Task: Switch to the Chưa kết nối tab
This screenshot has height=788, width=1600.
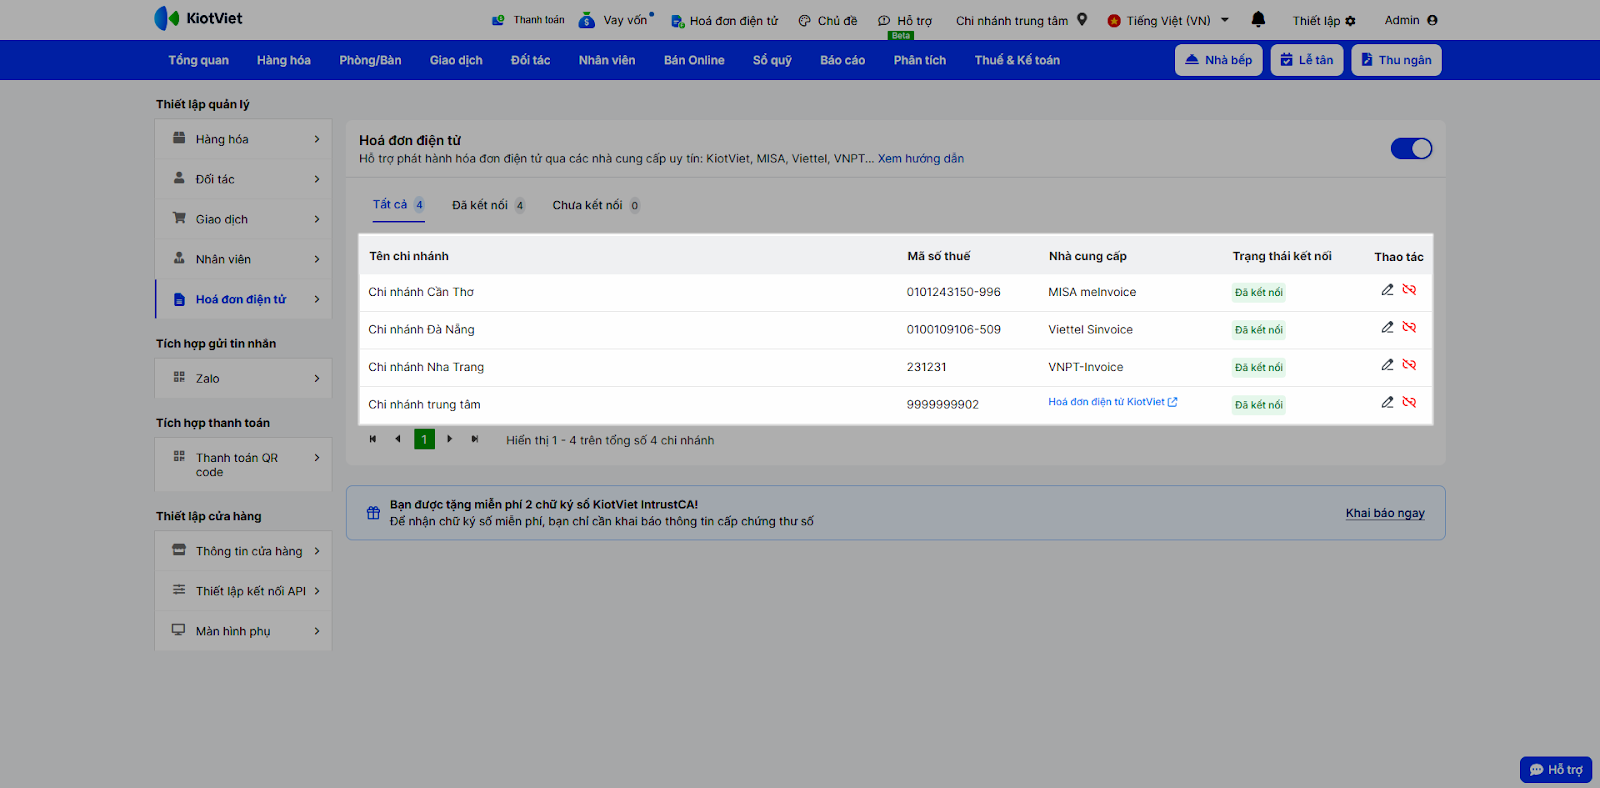Action: [596, 205]
